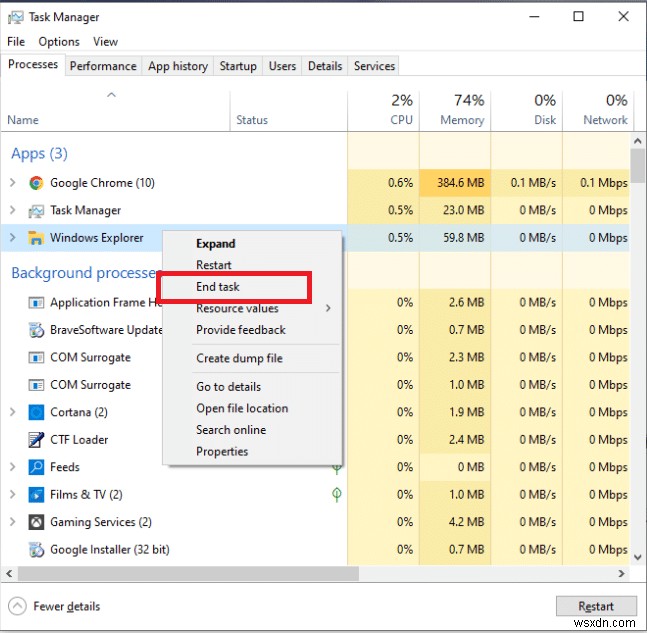Click the Restart button at bottom right

tap(596, 606)
